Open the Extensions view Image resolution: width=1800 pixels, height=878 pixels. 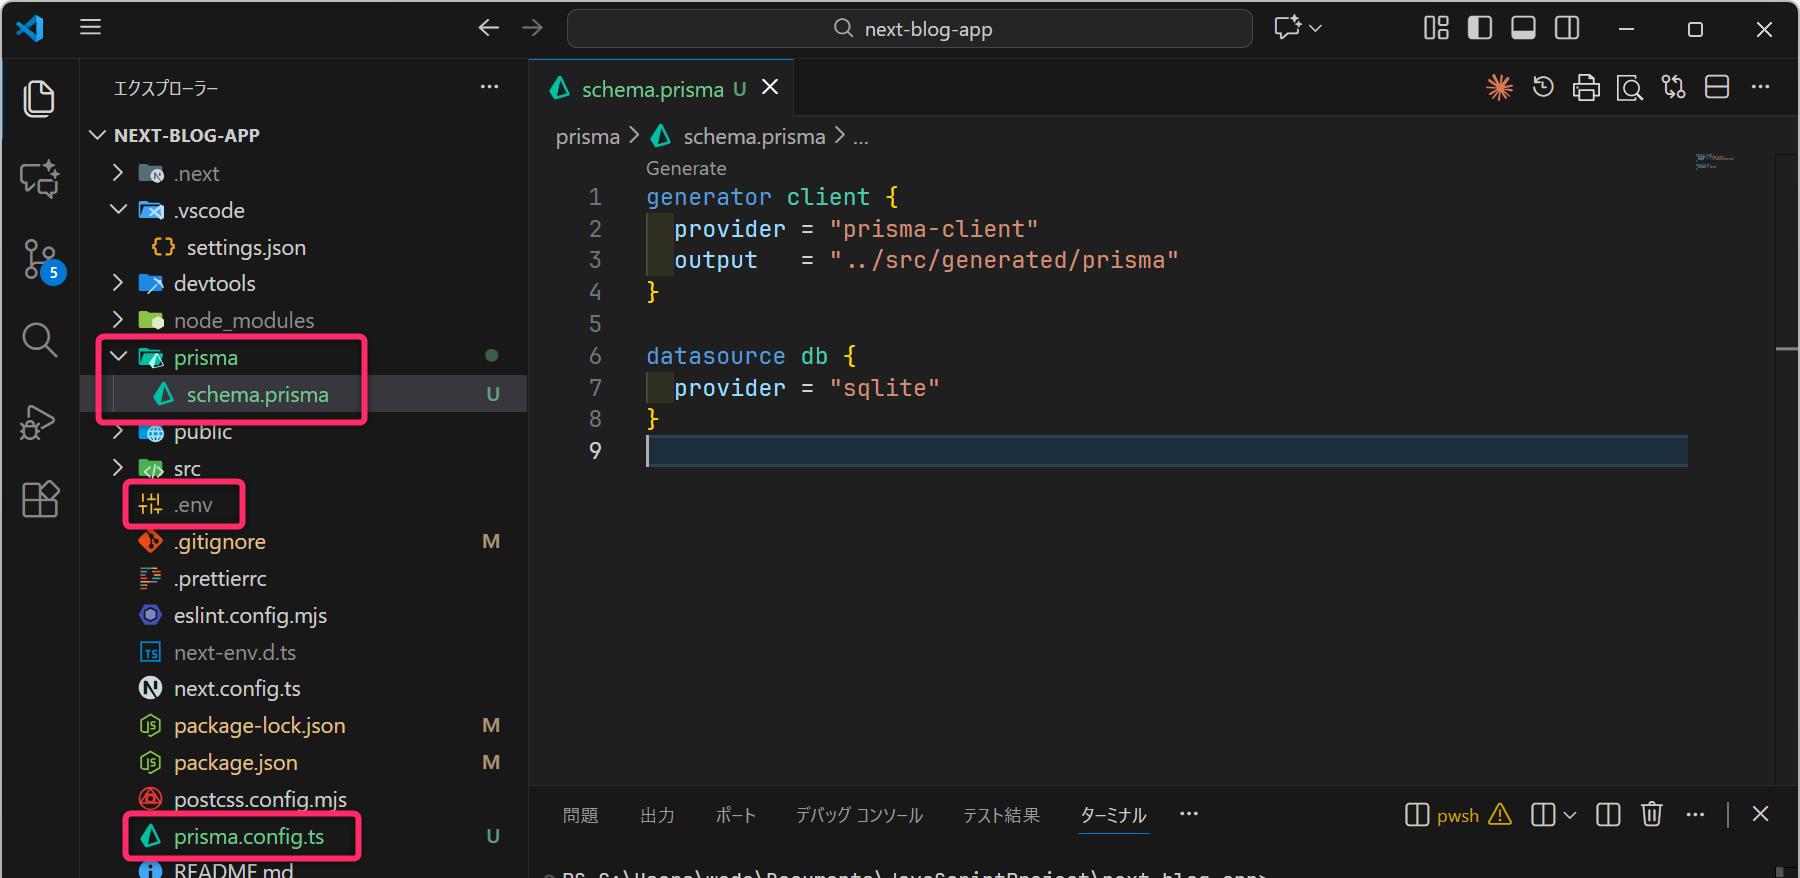pos(40,499)
